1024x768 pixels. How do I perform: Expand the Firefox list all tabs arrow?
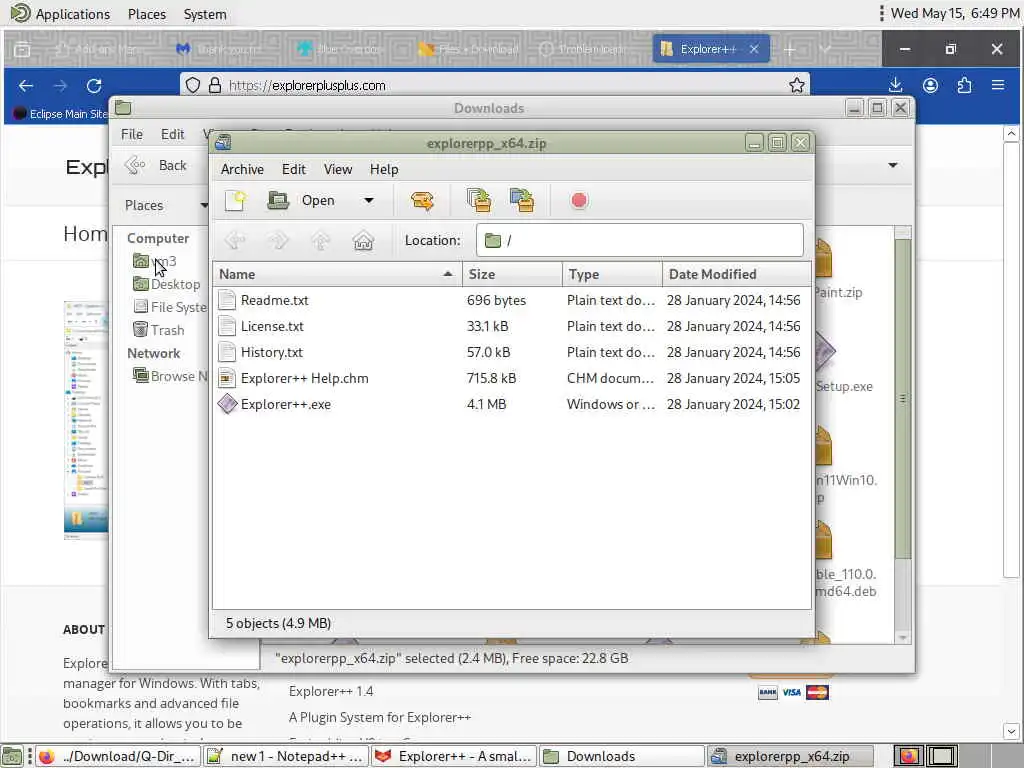(x=825, y=50)
